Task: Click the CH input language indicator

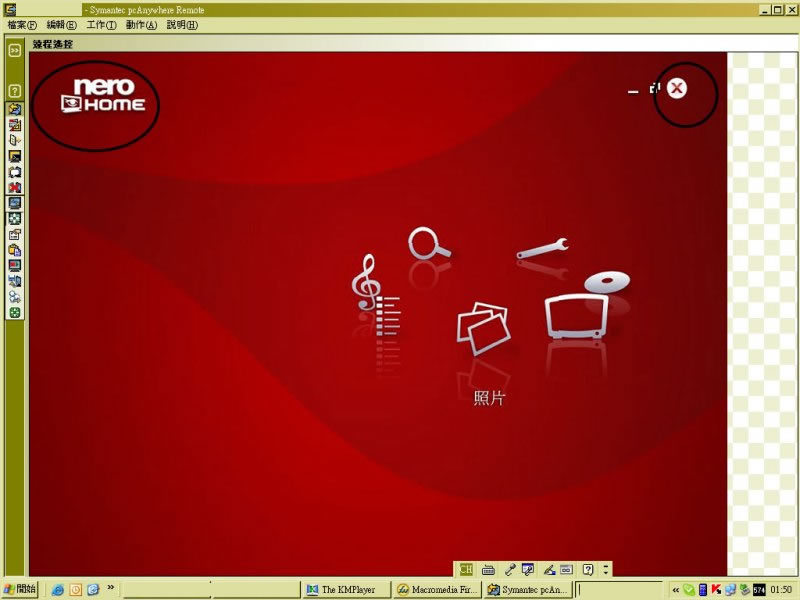Action: point(466,569)
